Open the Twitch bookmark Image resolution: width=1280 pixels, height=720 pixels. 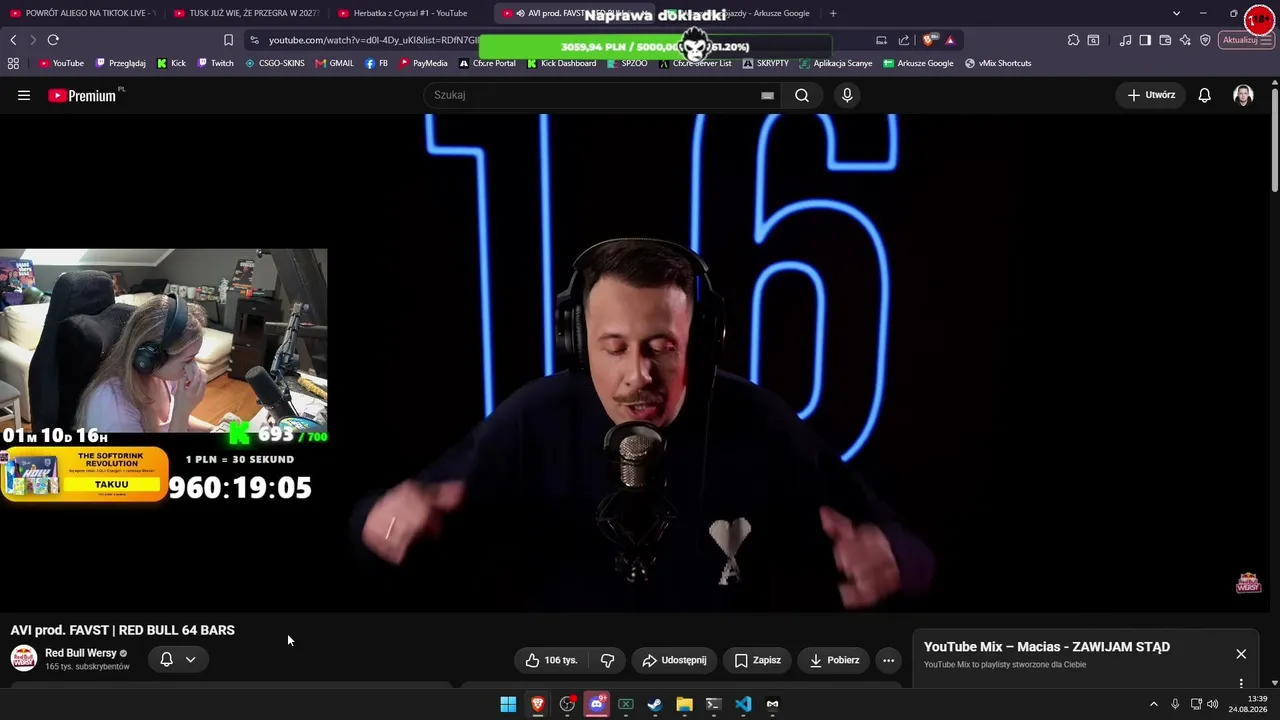pos(216,63)
